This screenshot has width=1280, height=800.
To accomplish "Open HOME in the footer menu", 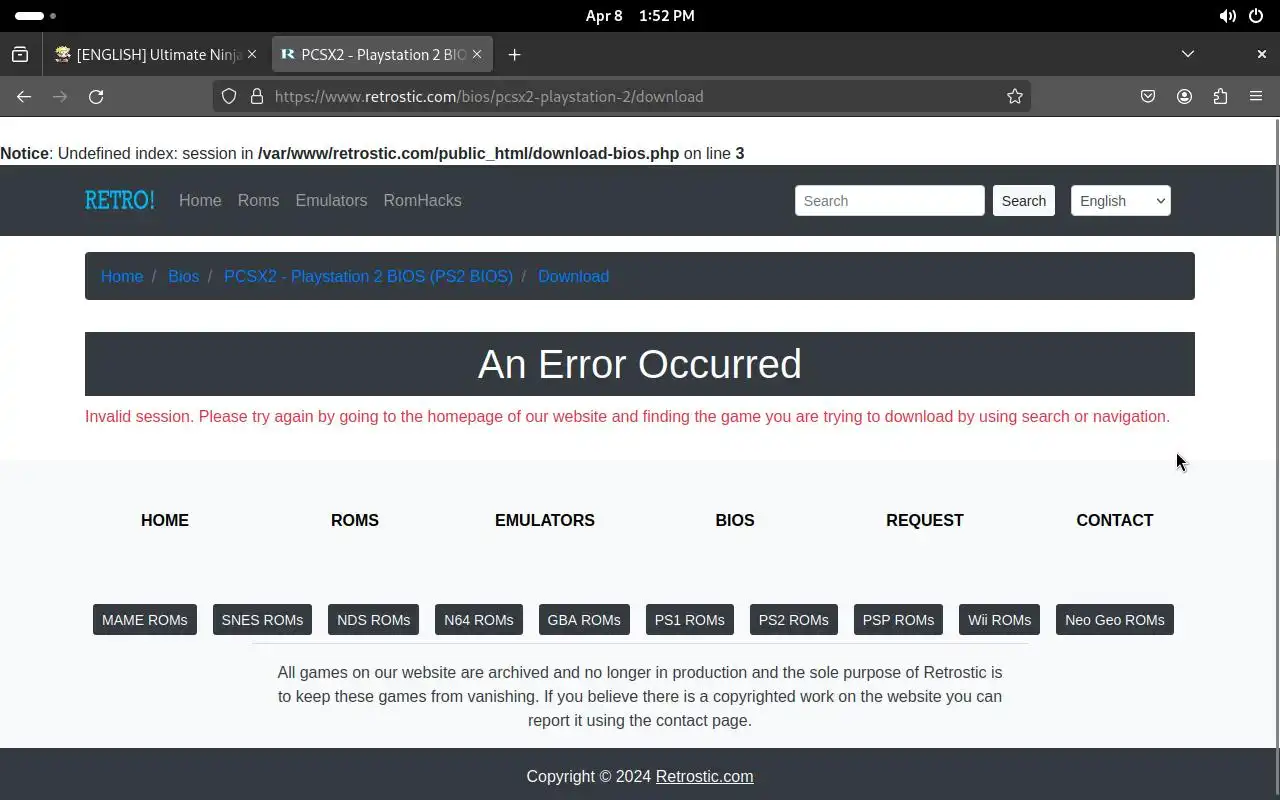I will pos(165,520).
